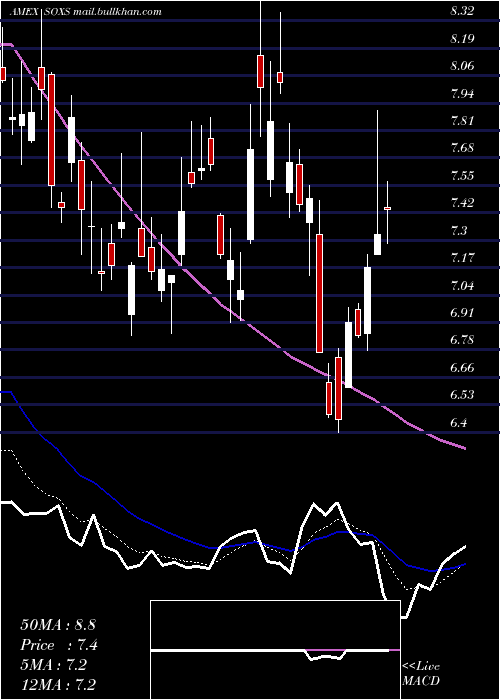
Task: Click the 7.55 price axis label
Action: tap(462, 176)
